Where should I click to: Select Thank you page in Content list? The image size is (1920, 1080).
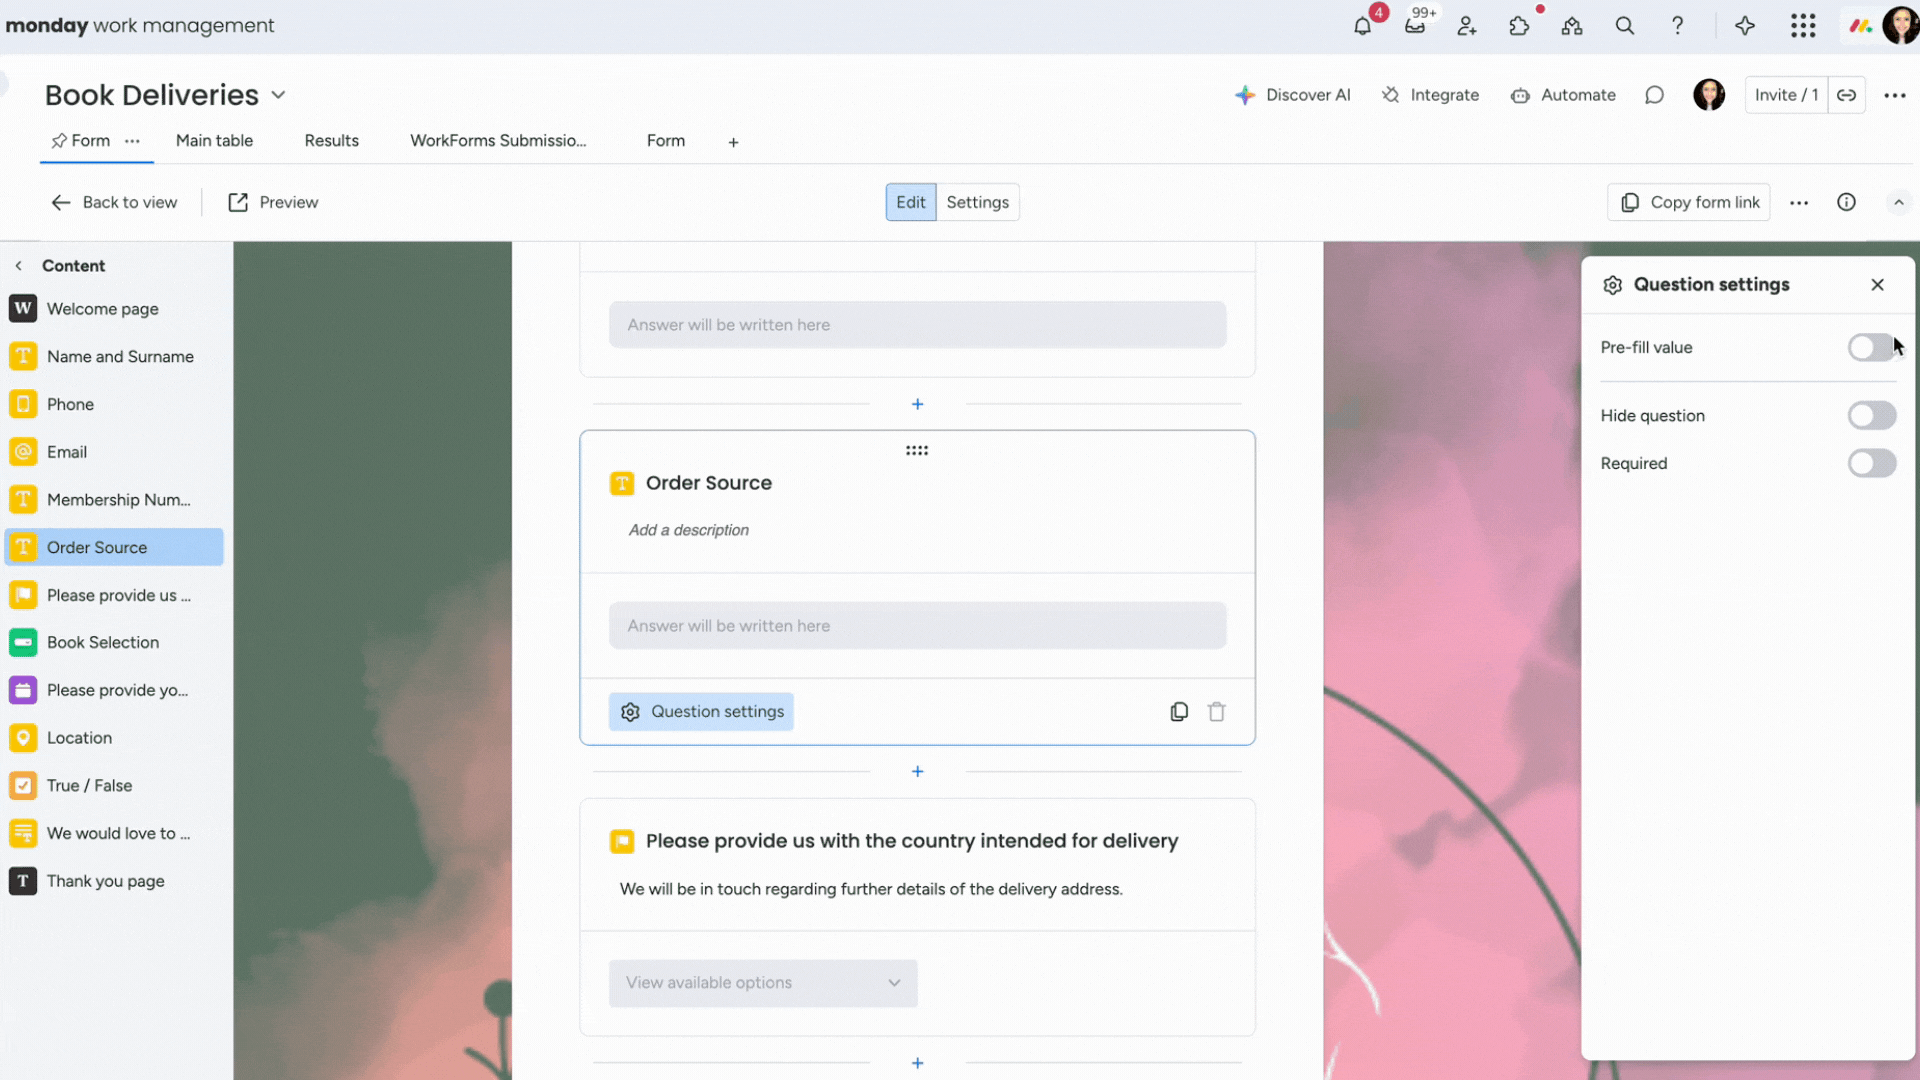[115, 881]
